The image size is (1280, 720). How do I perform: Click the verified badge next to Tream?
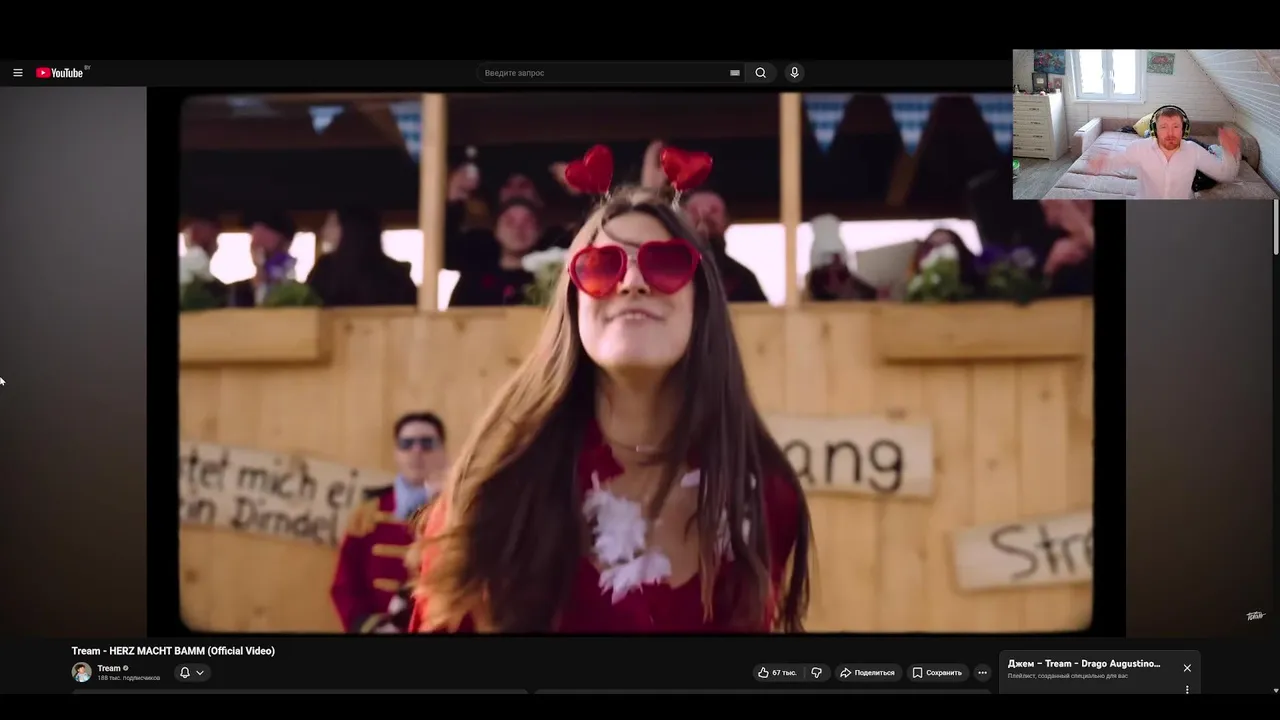[x=126, y=668]
